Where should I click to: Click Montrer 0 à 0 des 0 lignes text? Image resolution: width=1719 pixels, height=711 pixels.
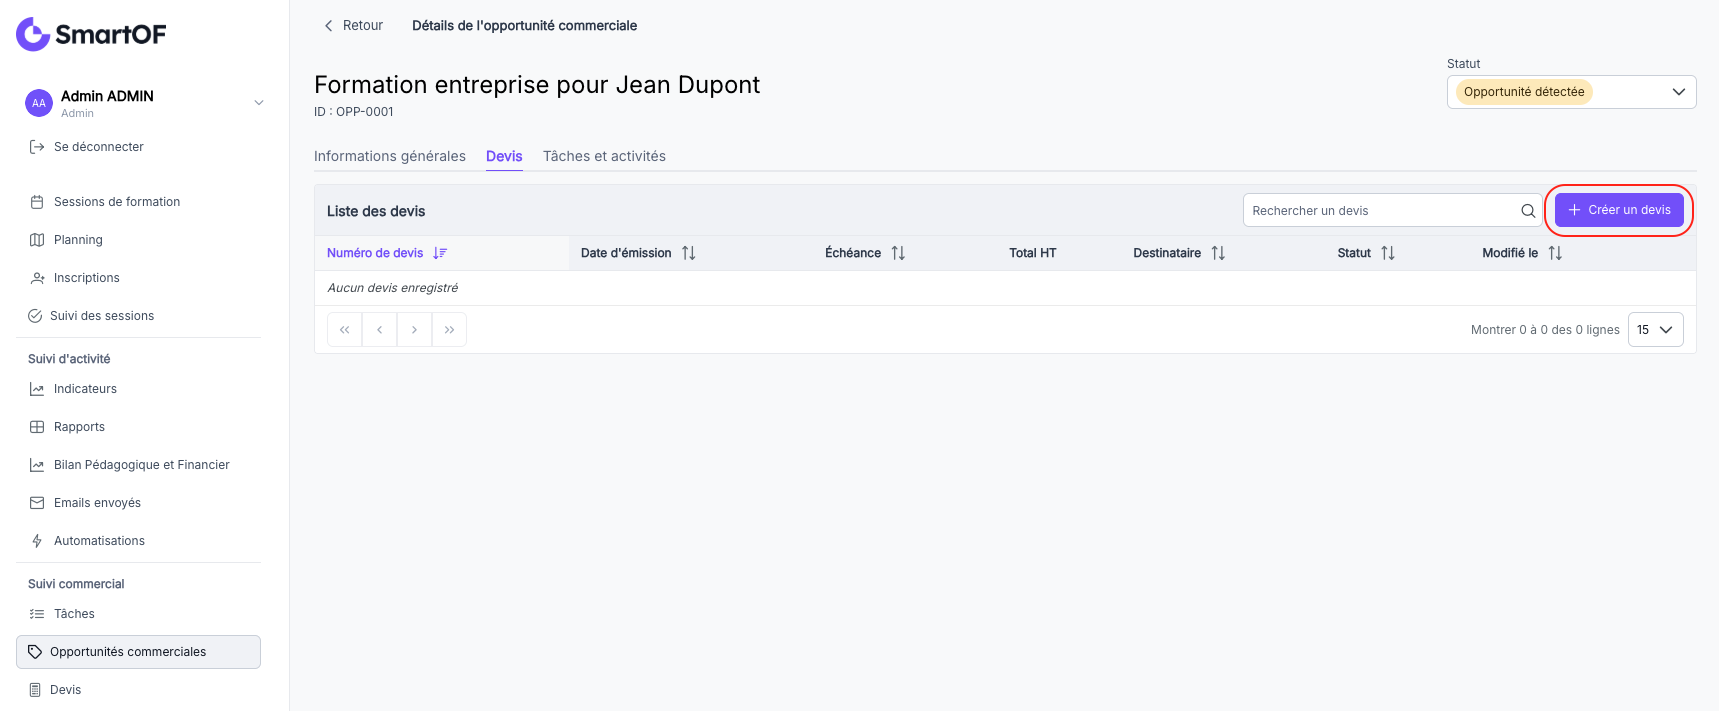(1545, 330)
